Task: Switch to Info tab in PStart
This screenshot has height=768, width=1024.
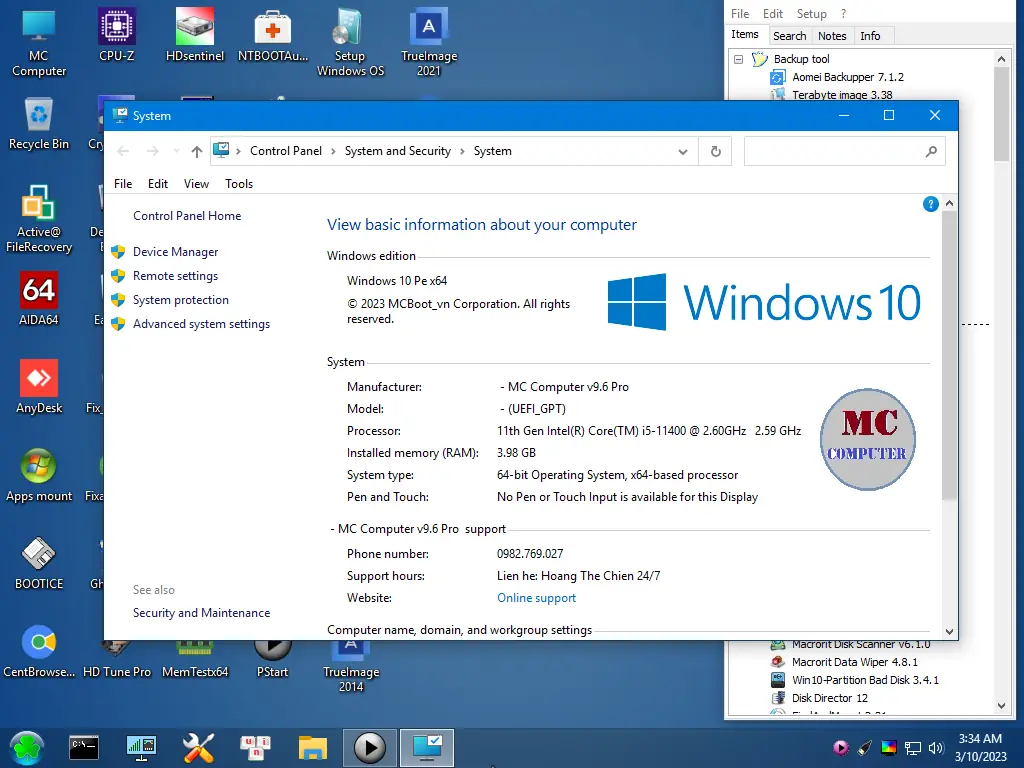Action: pos(870,36)
